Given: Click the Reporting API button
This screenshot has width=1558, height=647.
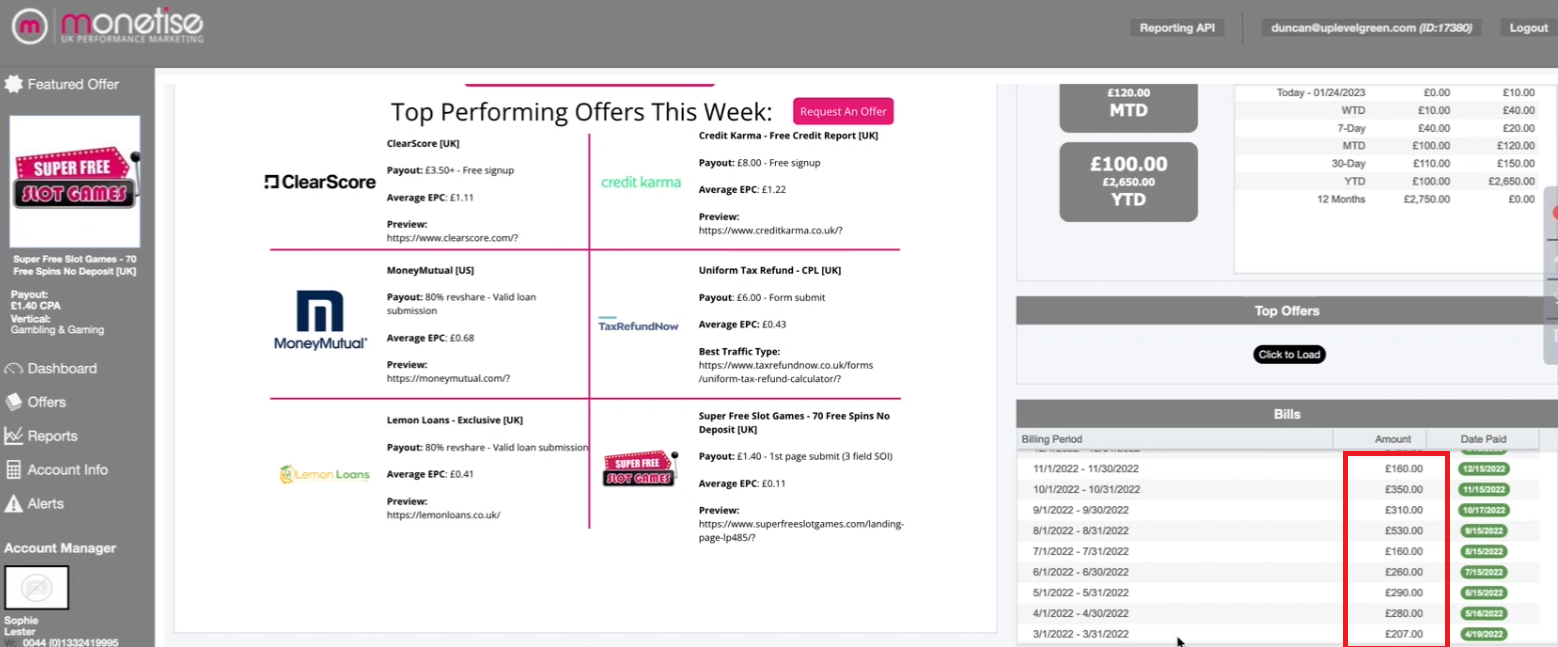Looking at the screenshot, I should 1177,28.
